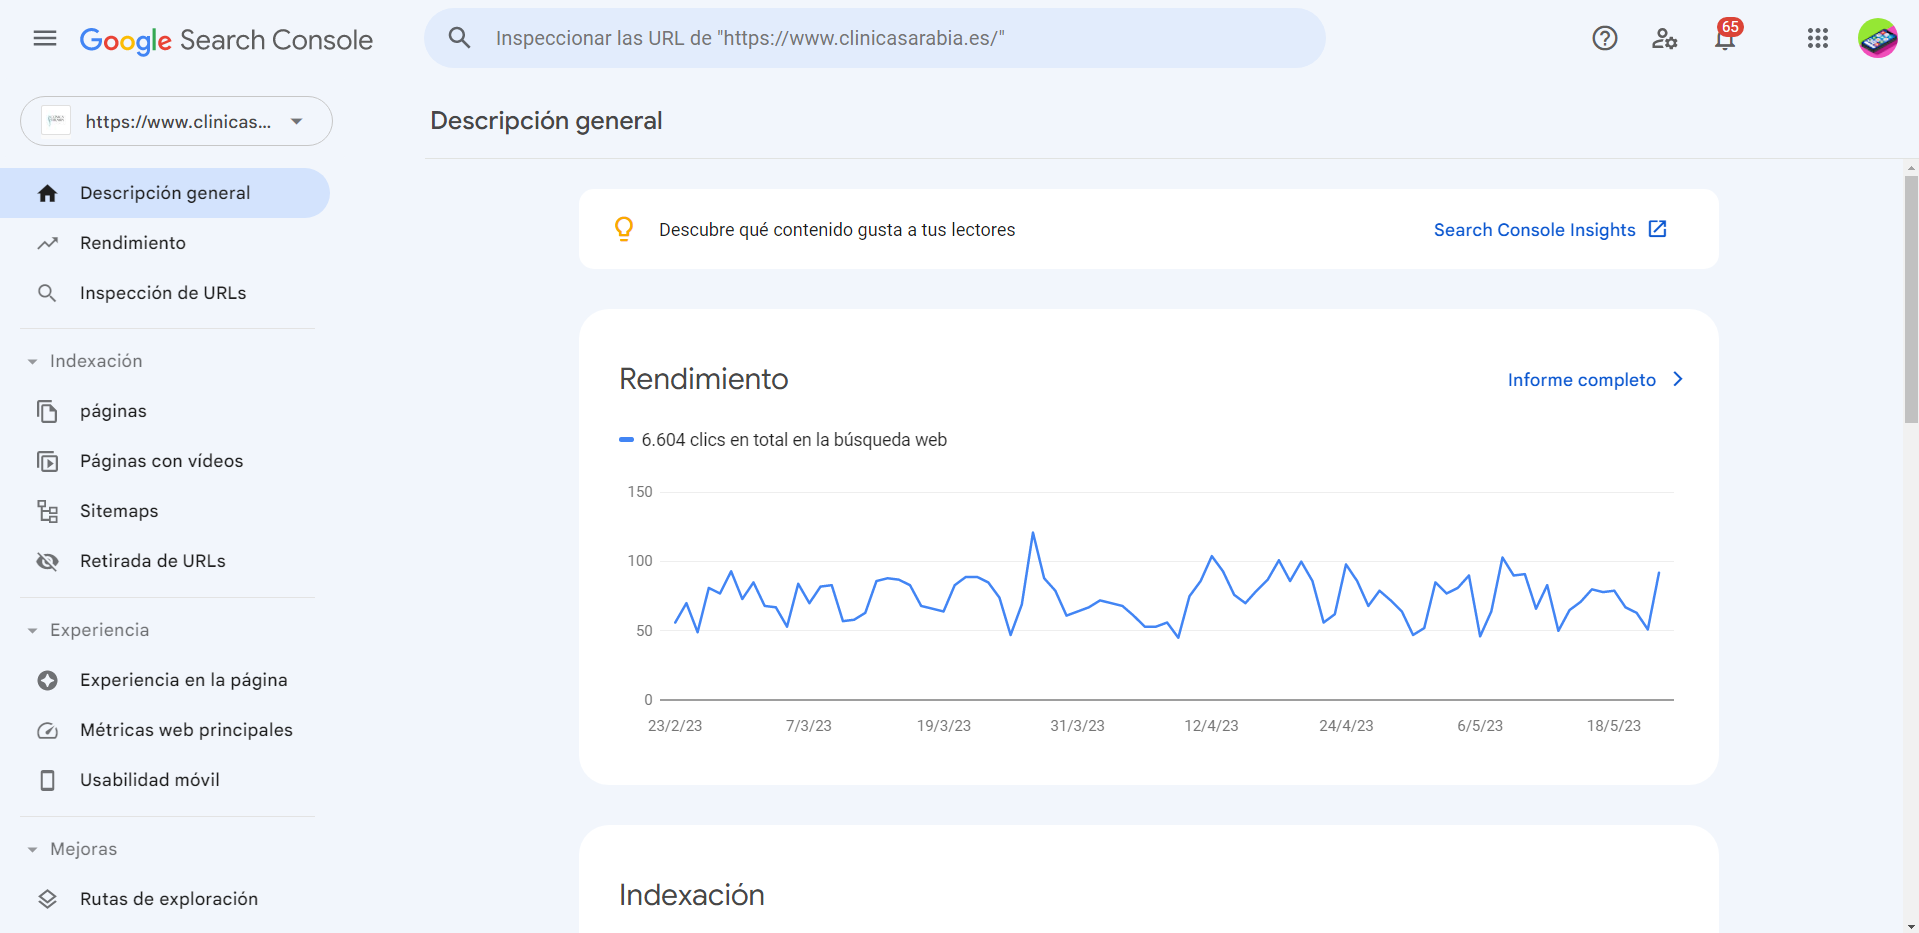The image size is (1919, 933).
Task: Click the 23/2/23 date label
Action: [675, 726]
